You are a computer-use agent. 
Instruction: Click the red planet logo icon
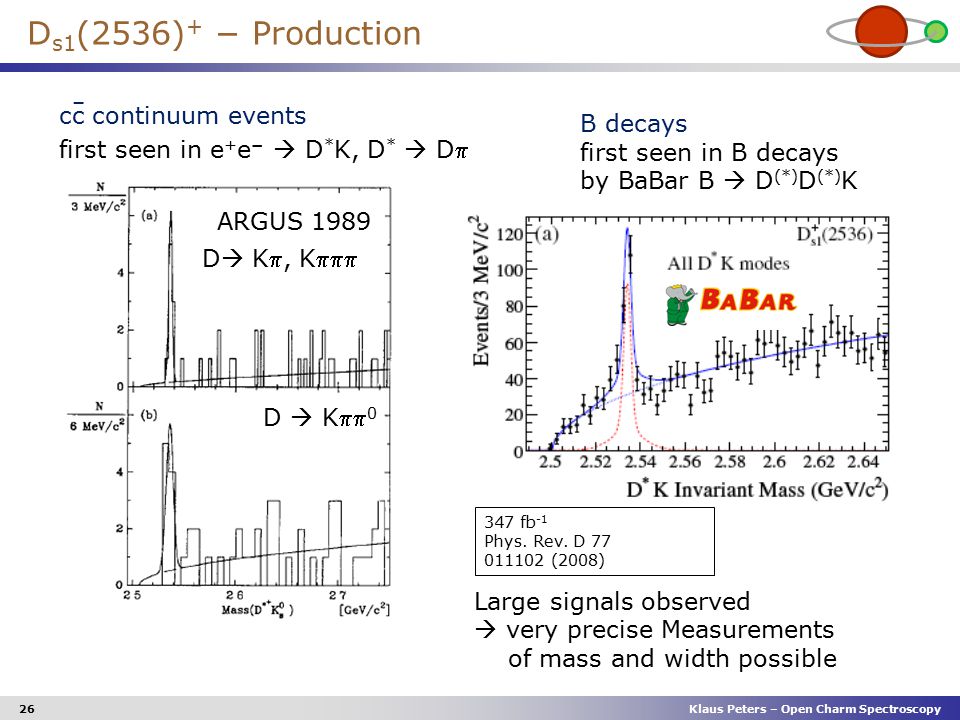tap(881, 32)
